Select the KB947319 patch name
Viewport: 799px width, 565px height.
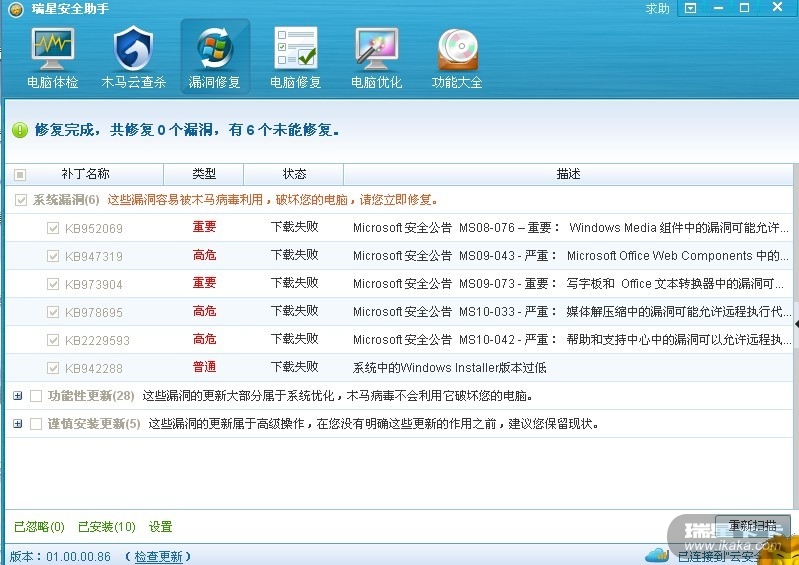coord(94,256)
